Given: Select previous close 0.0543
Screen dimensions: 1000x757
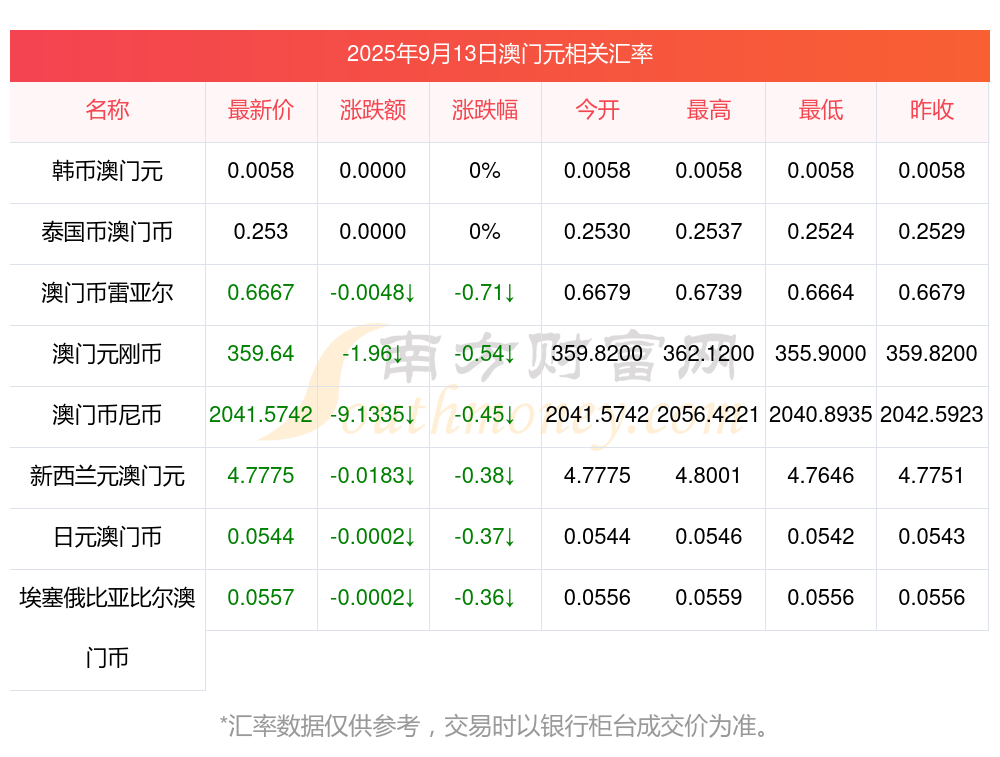Looking at the screenshot, I should (x=932, y=536).
